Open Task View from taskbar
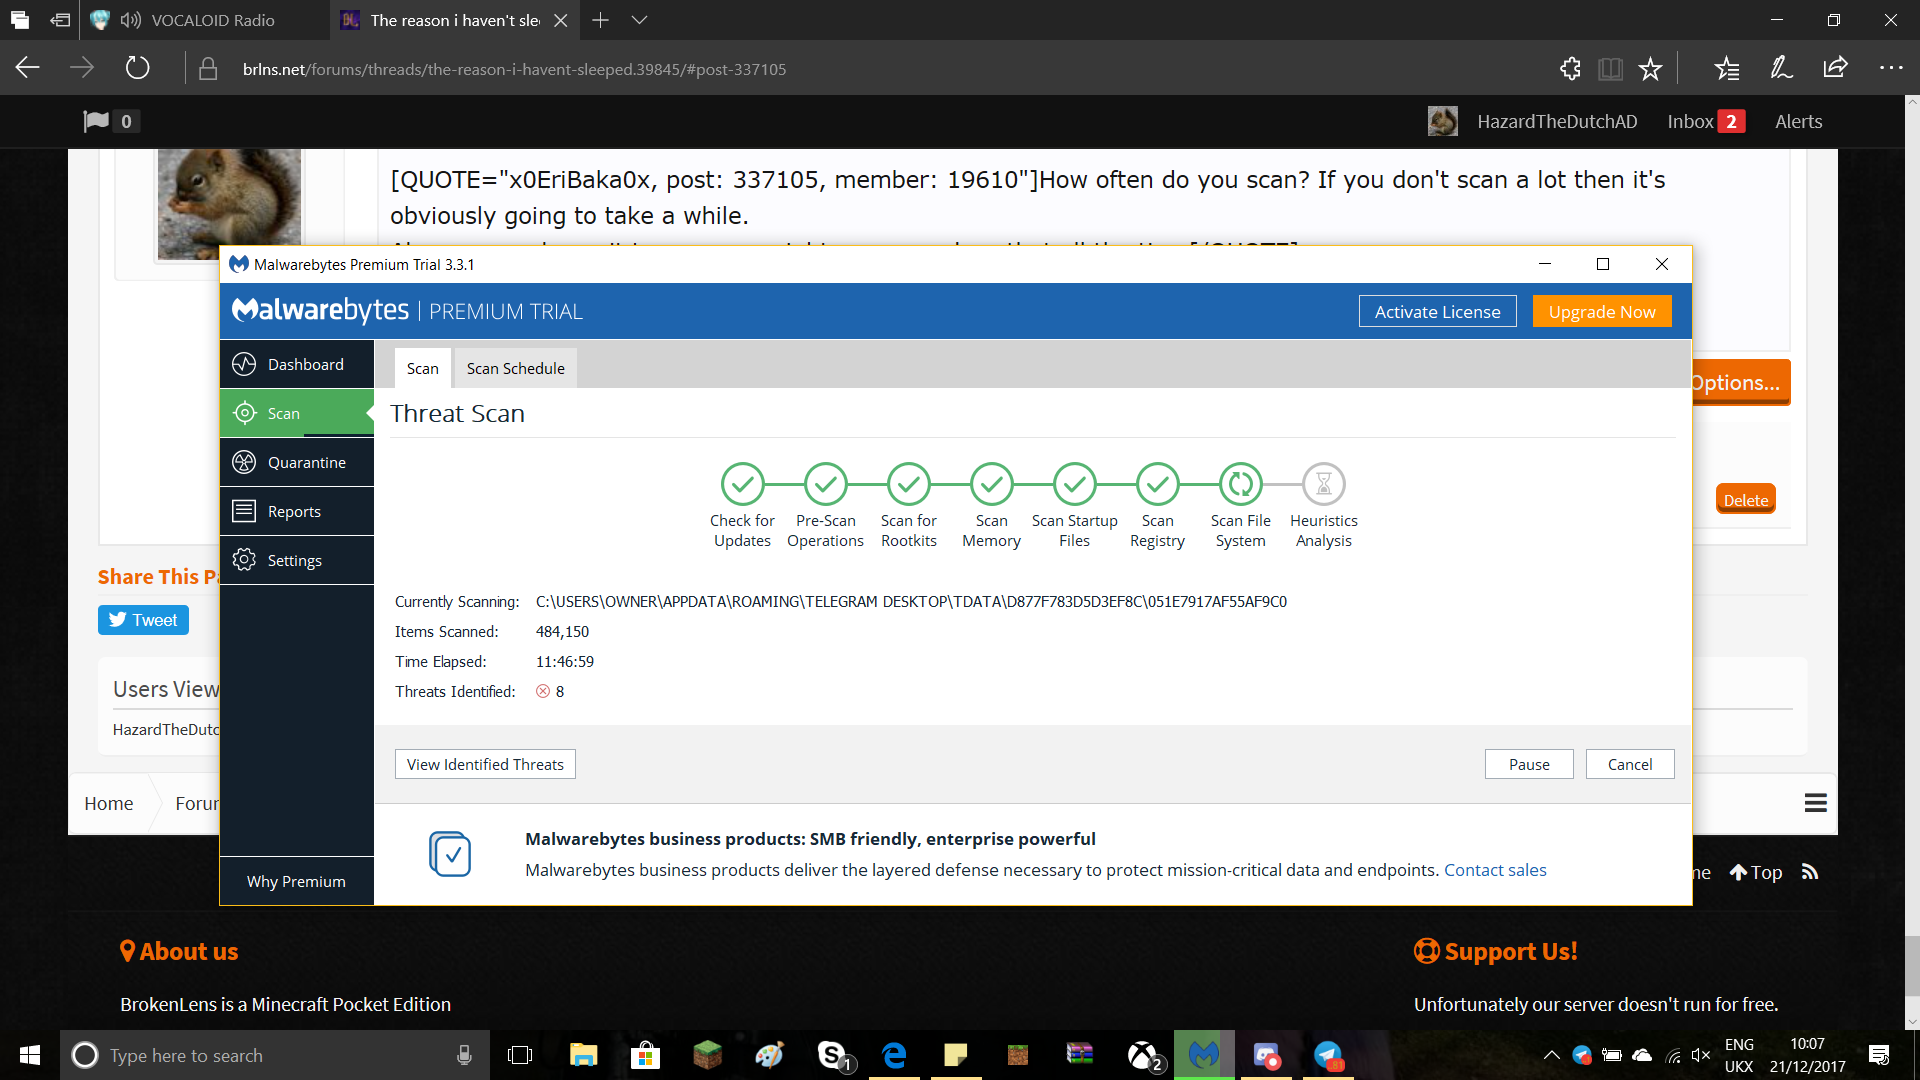This screenshot has height=1080, width=1920. coord(520,1055)
